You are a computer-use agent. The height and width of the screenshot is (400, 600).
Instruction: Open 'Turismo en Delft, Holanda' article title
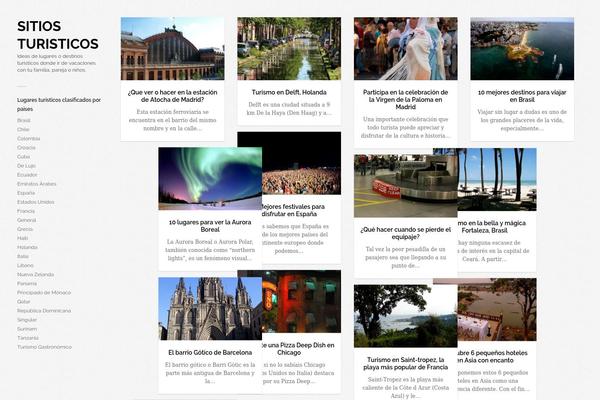coord(289,92)
